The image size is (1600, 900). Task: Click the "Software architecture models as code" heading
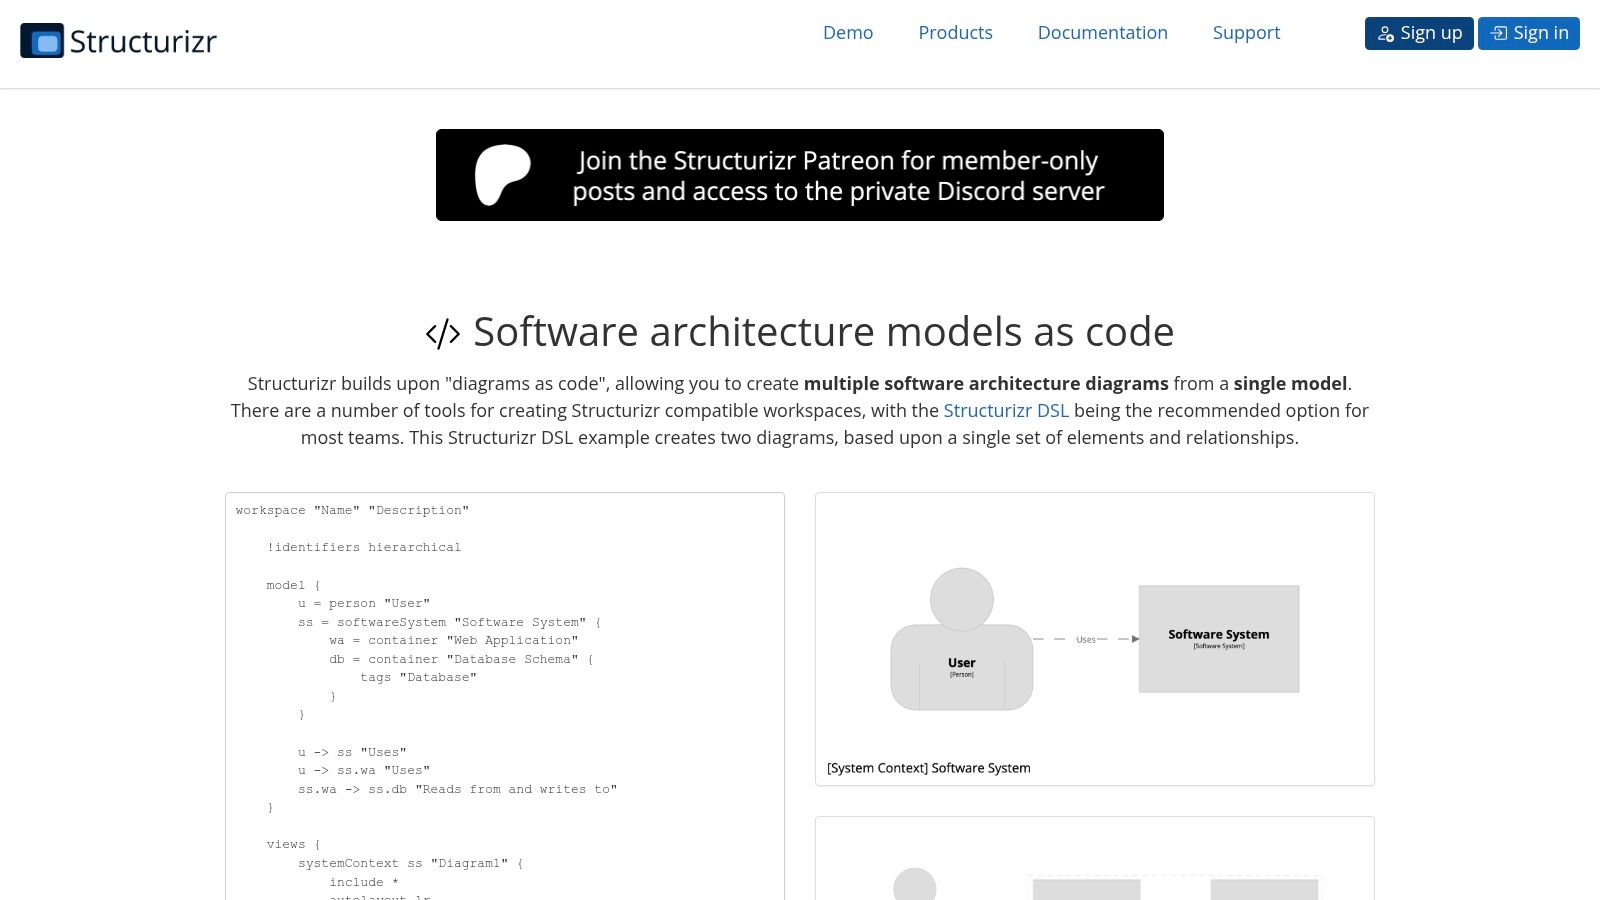pos(823,332)
